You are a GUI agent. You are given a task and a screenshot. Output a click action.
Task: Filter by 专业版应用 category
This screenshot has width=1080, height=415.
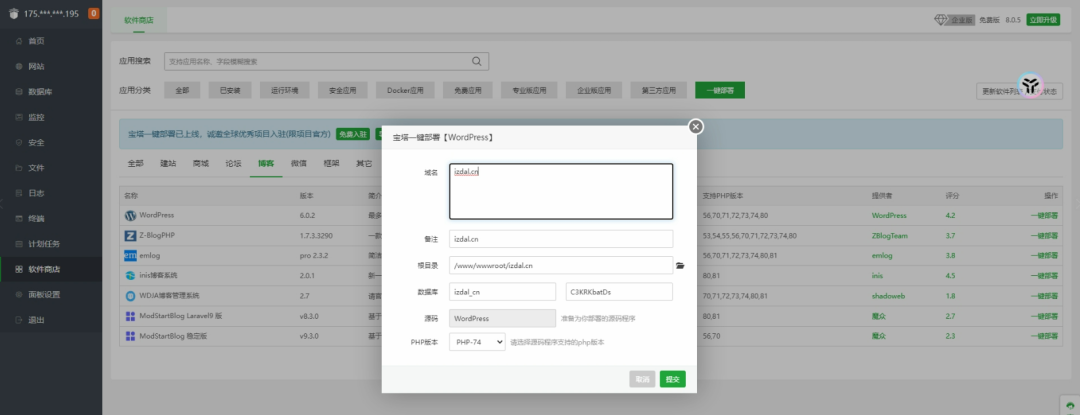click(x=529, y=90)
